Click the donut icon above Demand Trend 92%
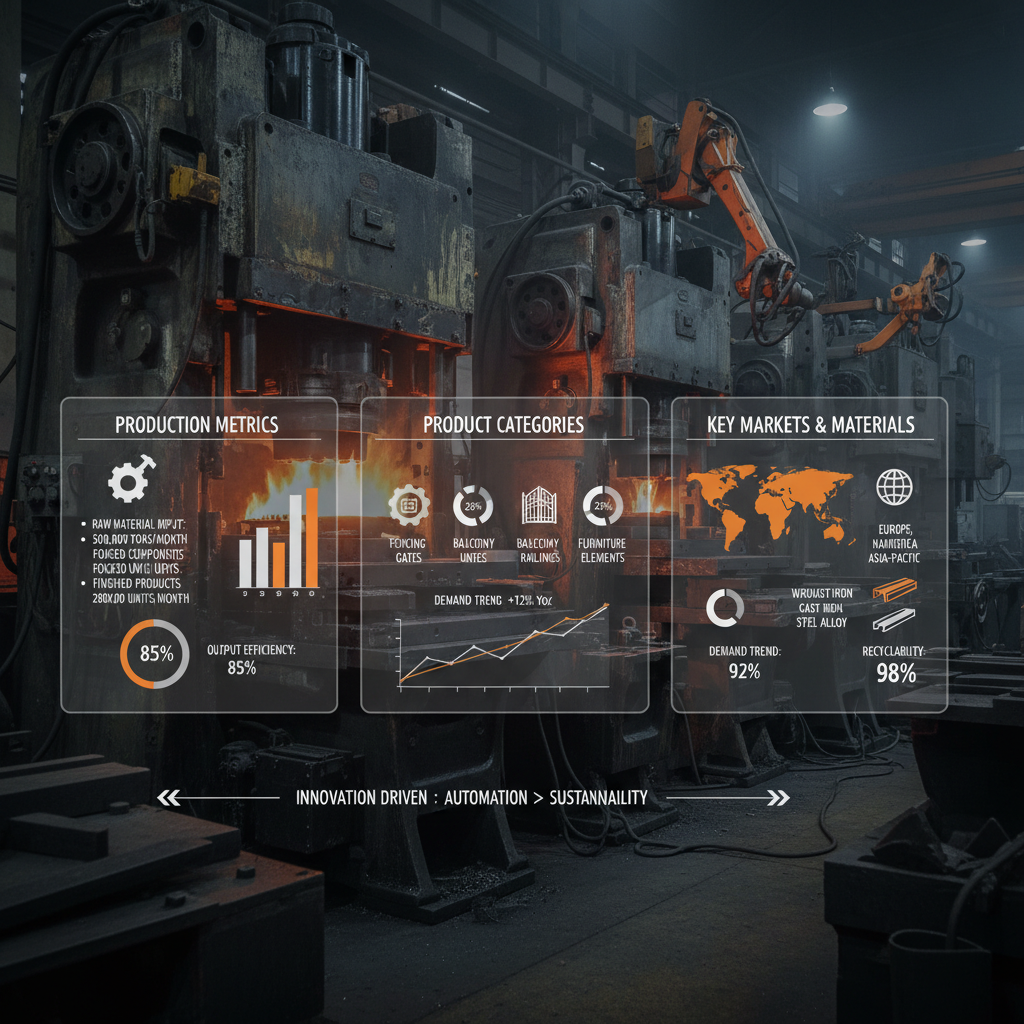 [x=725, y=607]
